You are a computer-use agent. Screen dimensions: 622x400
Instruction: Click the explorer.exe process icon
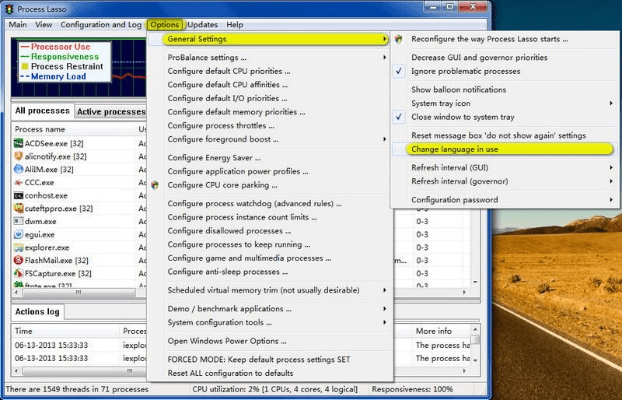click(x=19, y=247)
